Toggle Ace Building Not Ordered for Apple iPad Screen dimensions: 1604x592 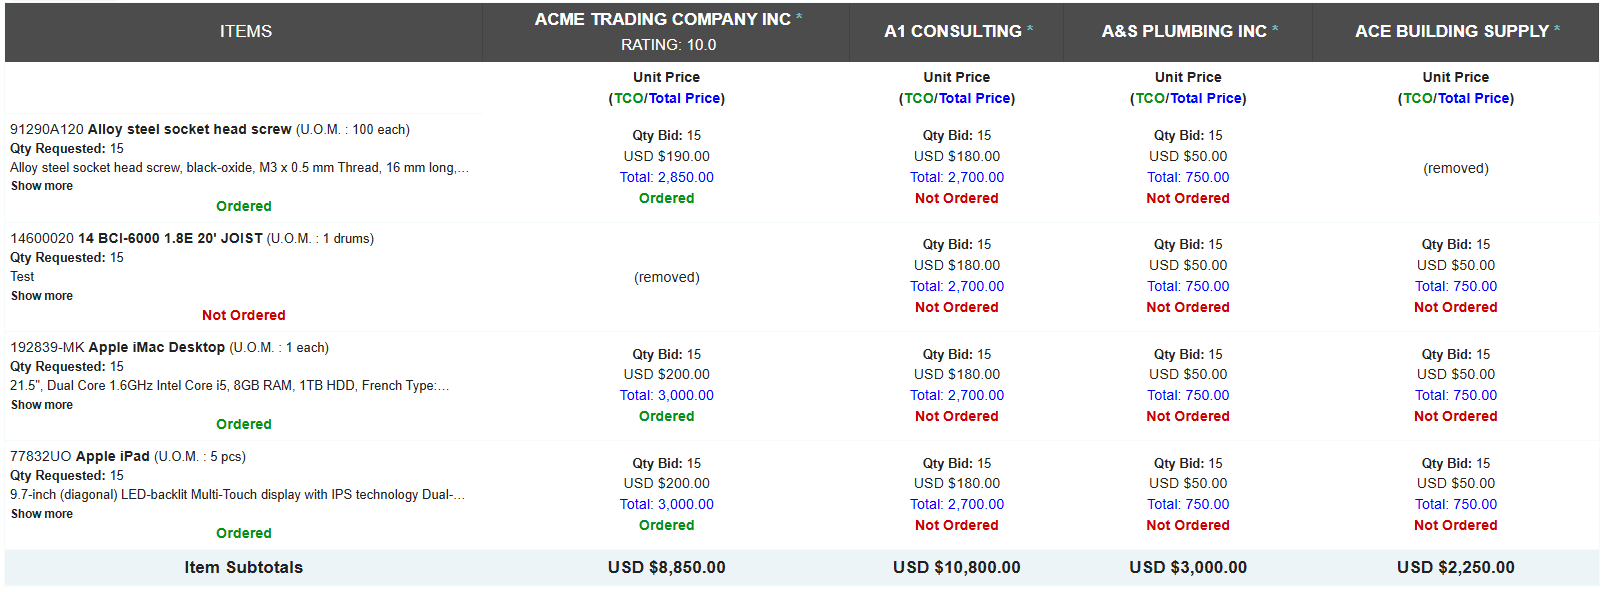[x=1456, y=525]
